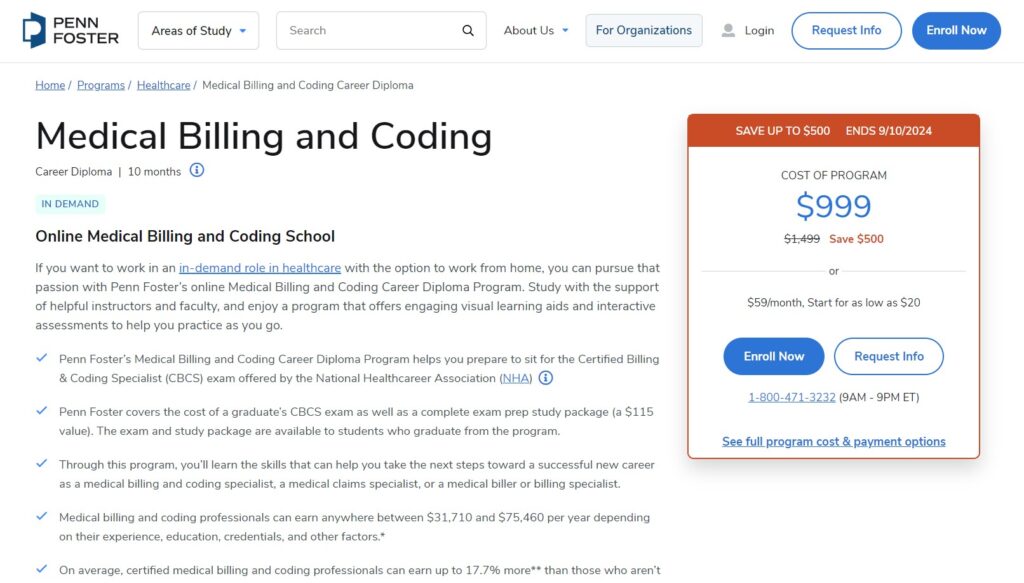Click the search magnifier icon
1024x583 pixels.
click(468, 30)
